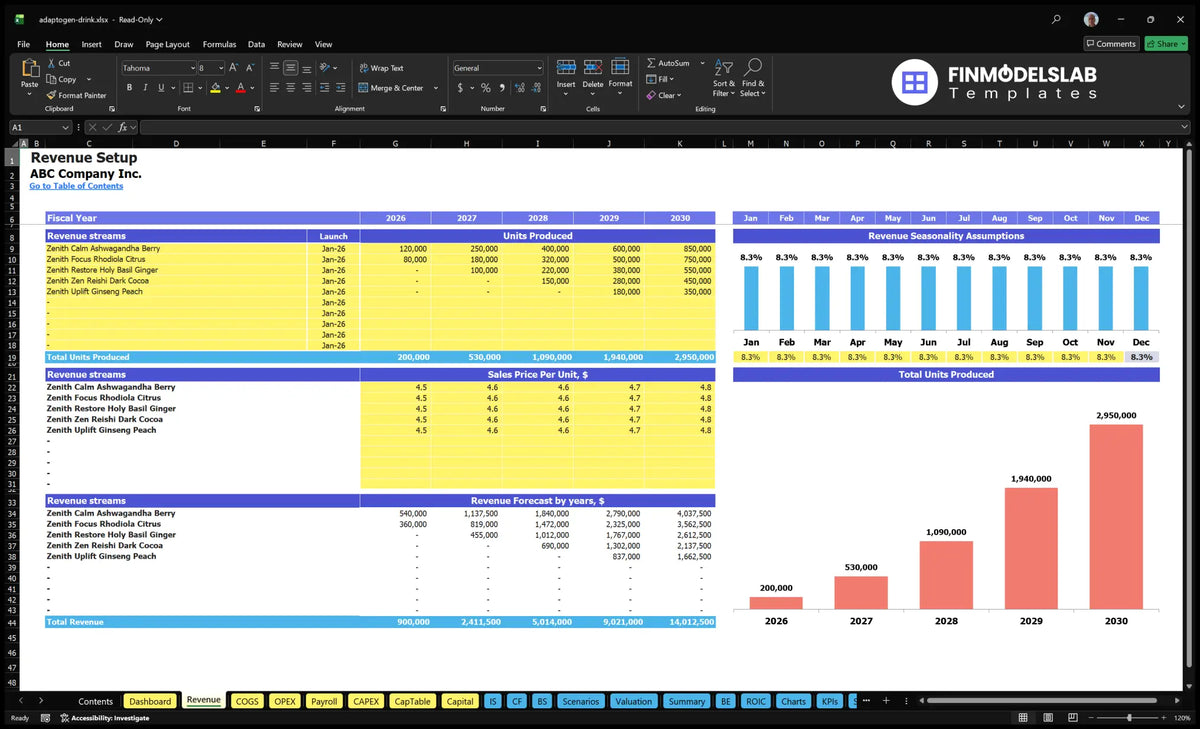Open the Insert ribbon tab
The image size is (1200, 729).
91,44
